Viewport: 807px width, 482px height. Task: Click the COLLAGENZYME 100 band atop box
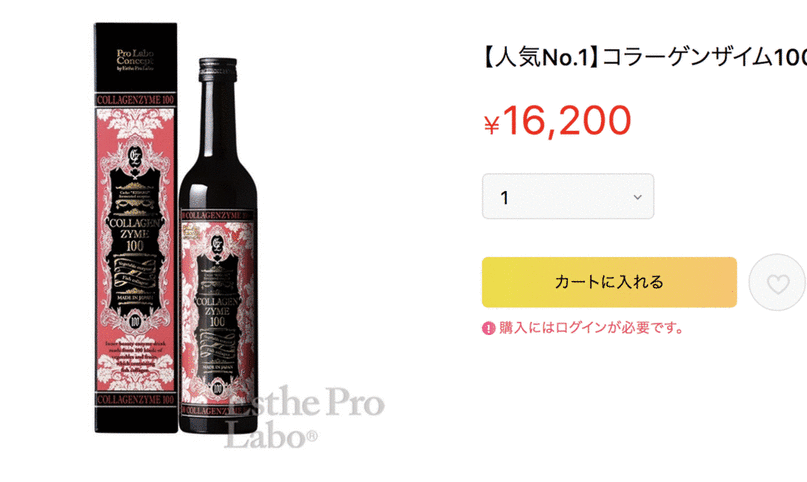pyautogui.click(x=136, y=100)
